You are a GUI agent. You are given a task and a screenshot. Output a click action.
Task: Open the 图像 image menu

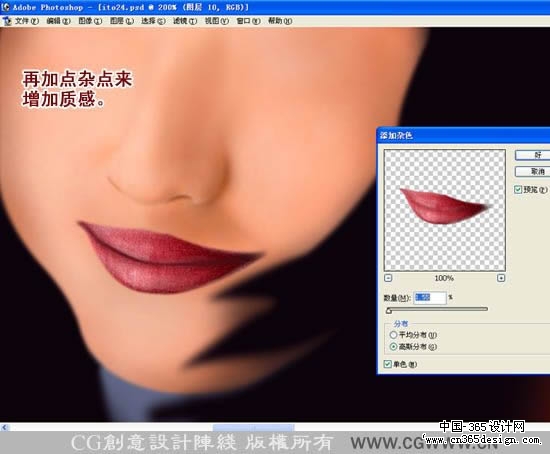coord(90,21)
